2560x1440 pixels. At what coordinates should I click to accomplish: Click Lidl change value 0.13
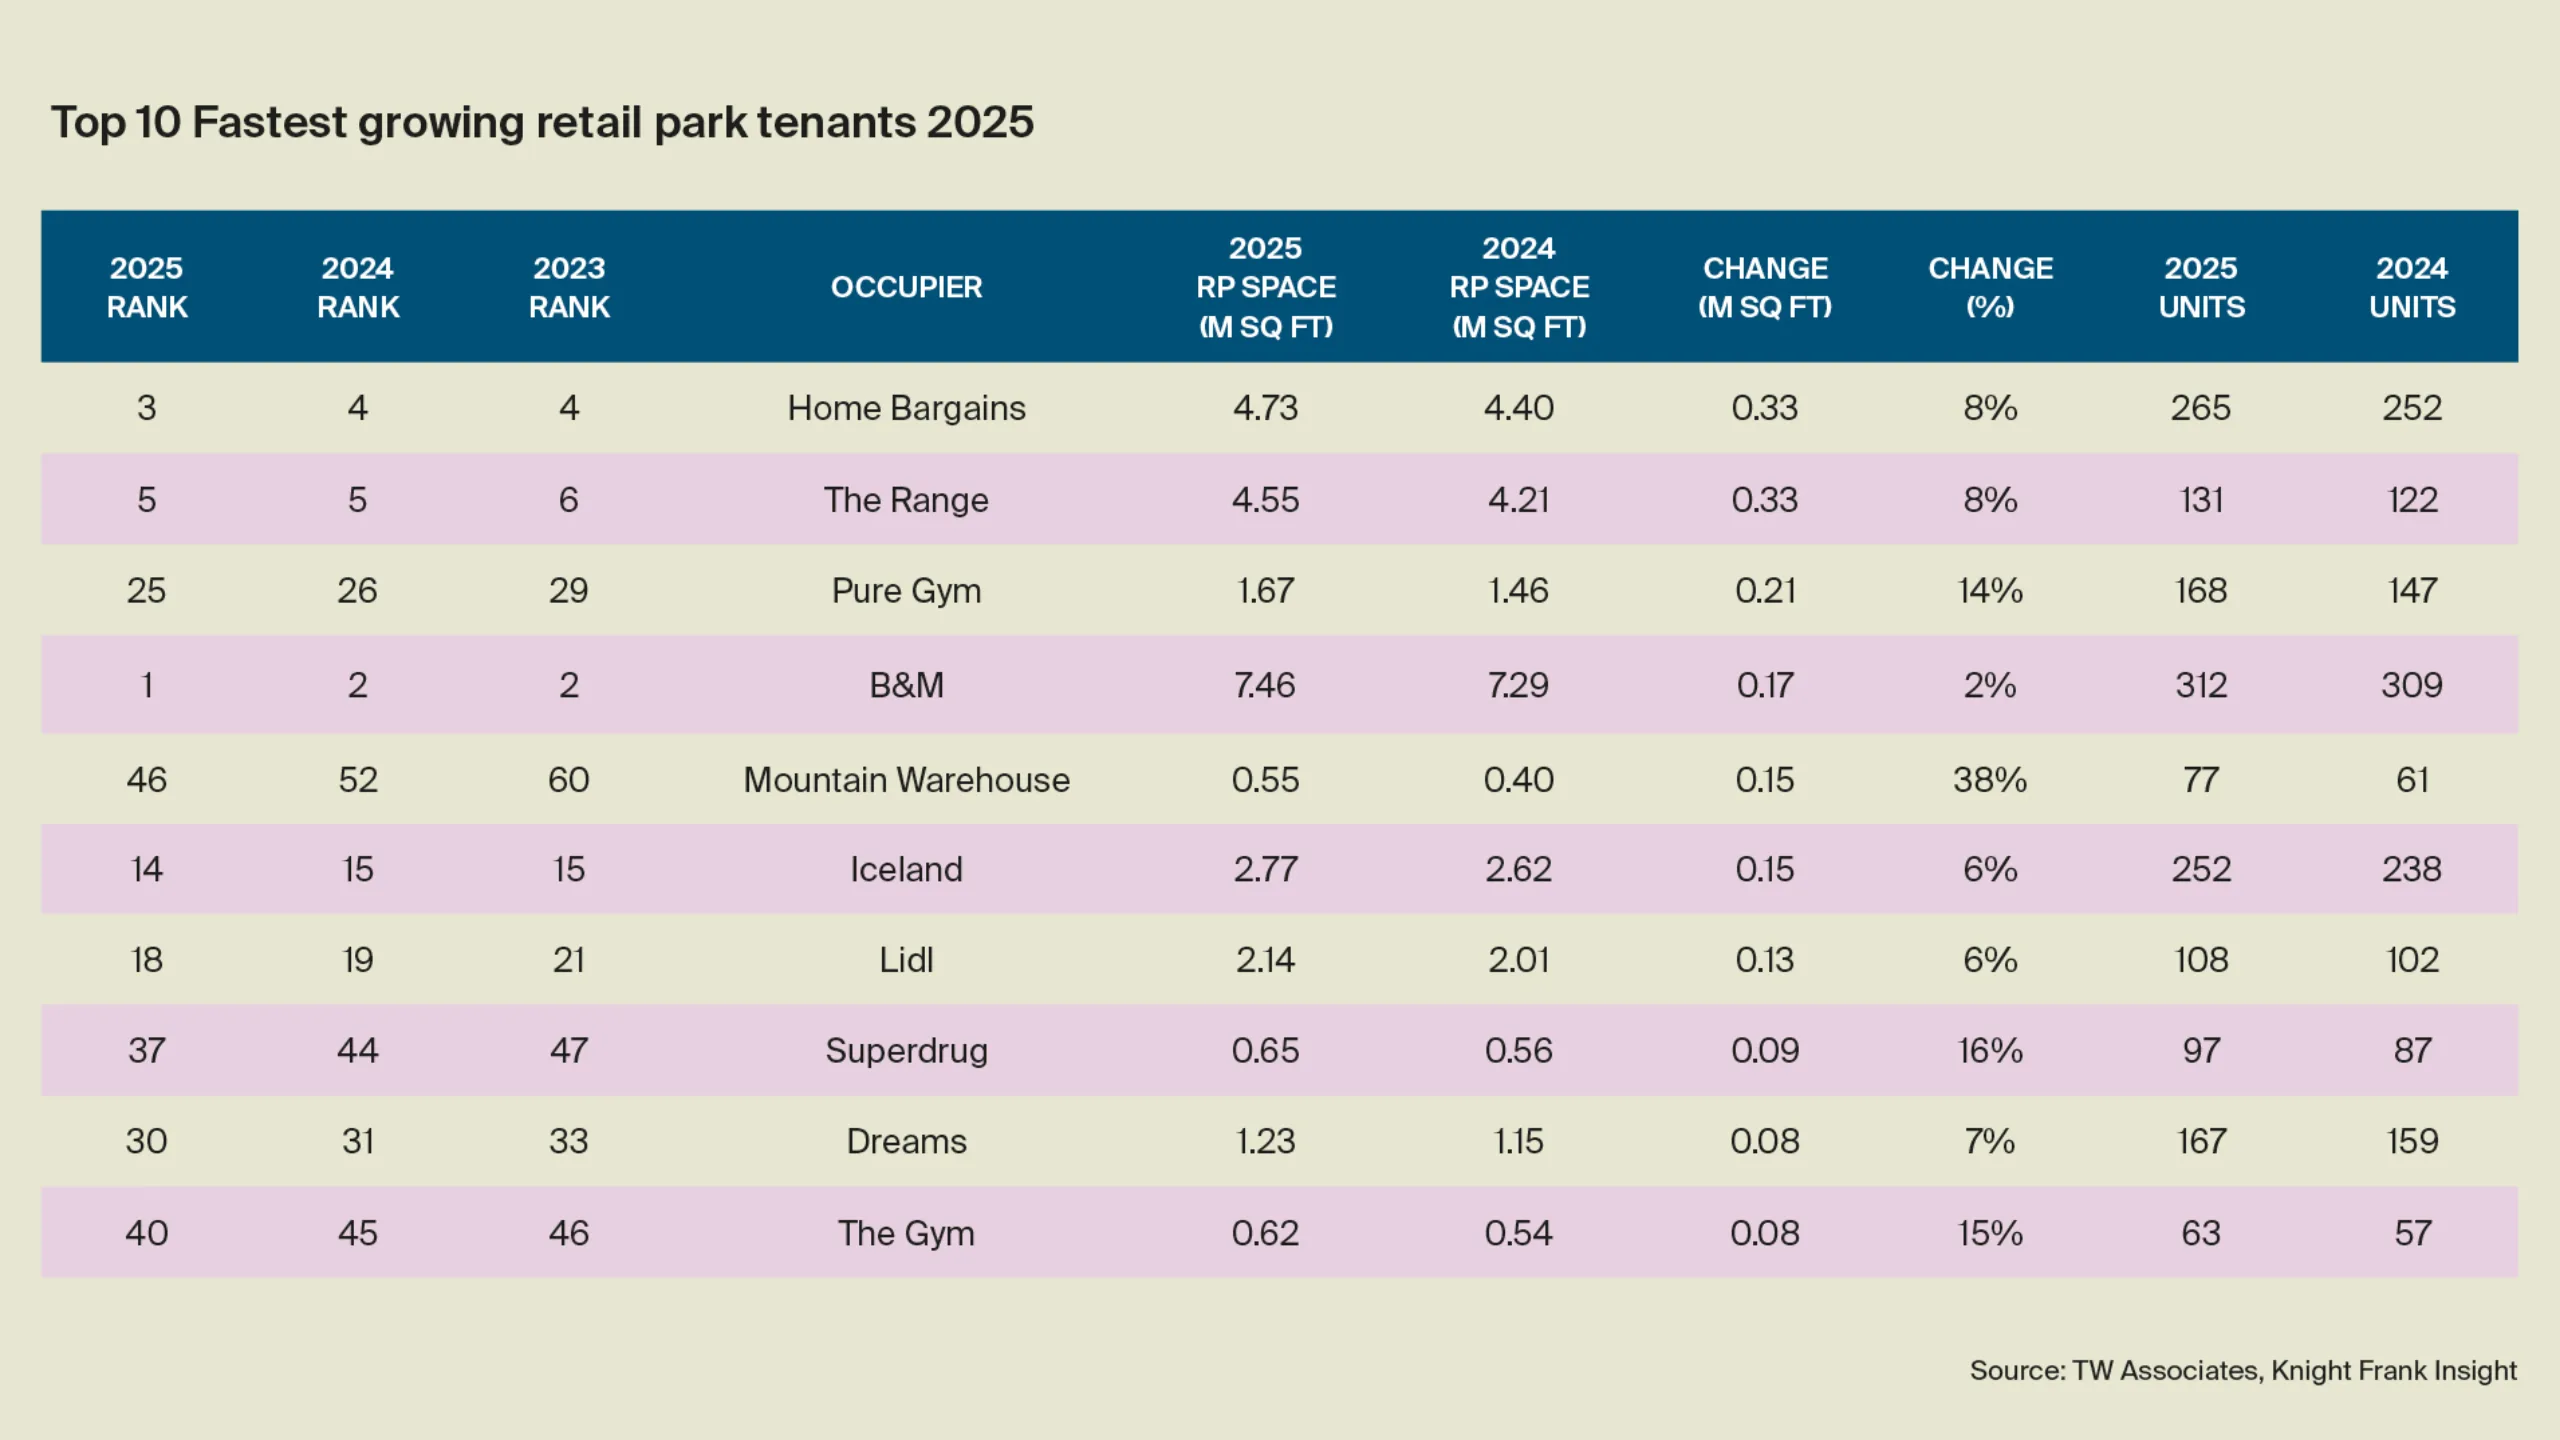tap(1765, 960)
